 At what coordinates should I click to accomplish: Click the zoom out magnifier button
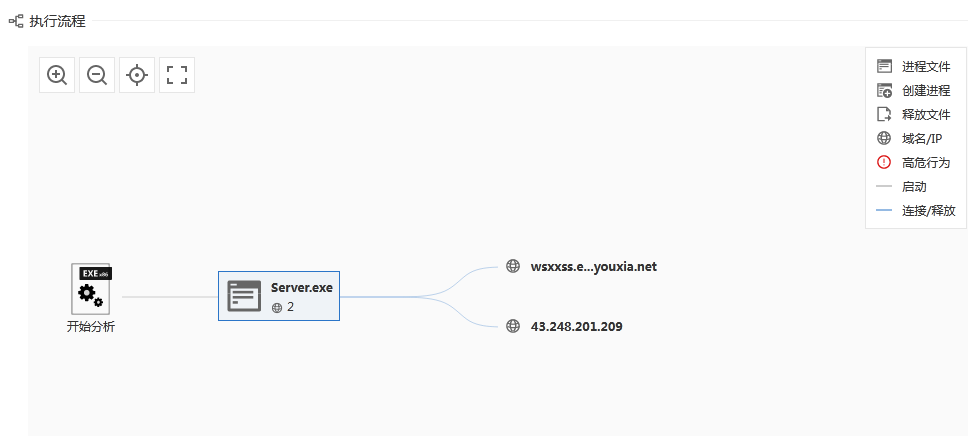(x=97, y=75)
